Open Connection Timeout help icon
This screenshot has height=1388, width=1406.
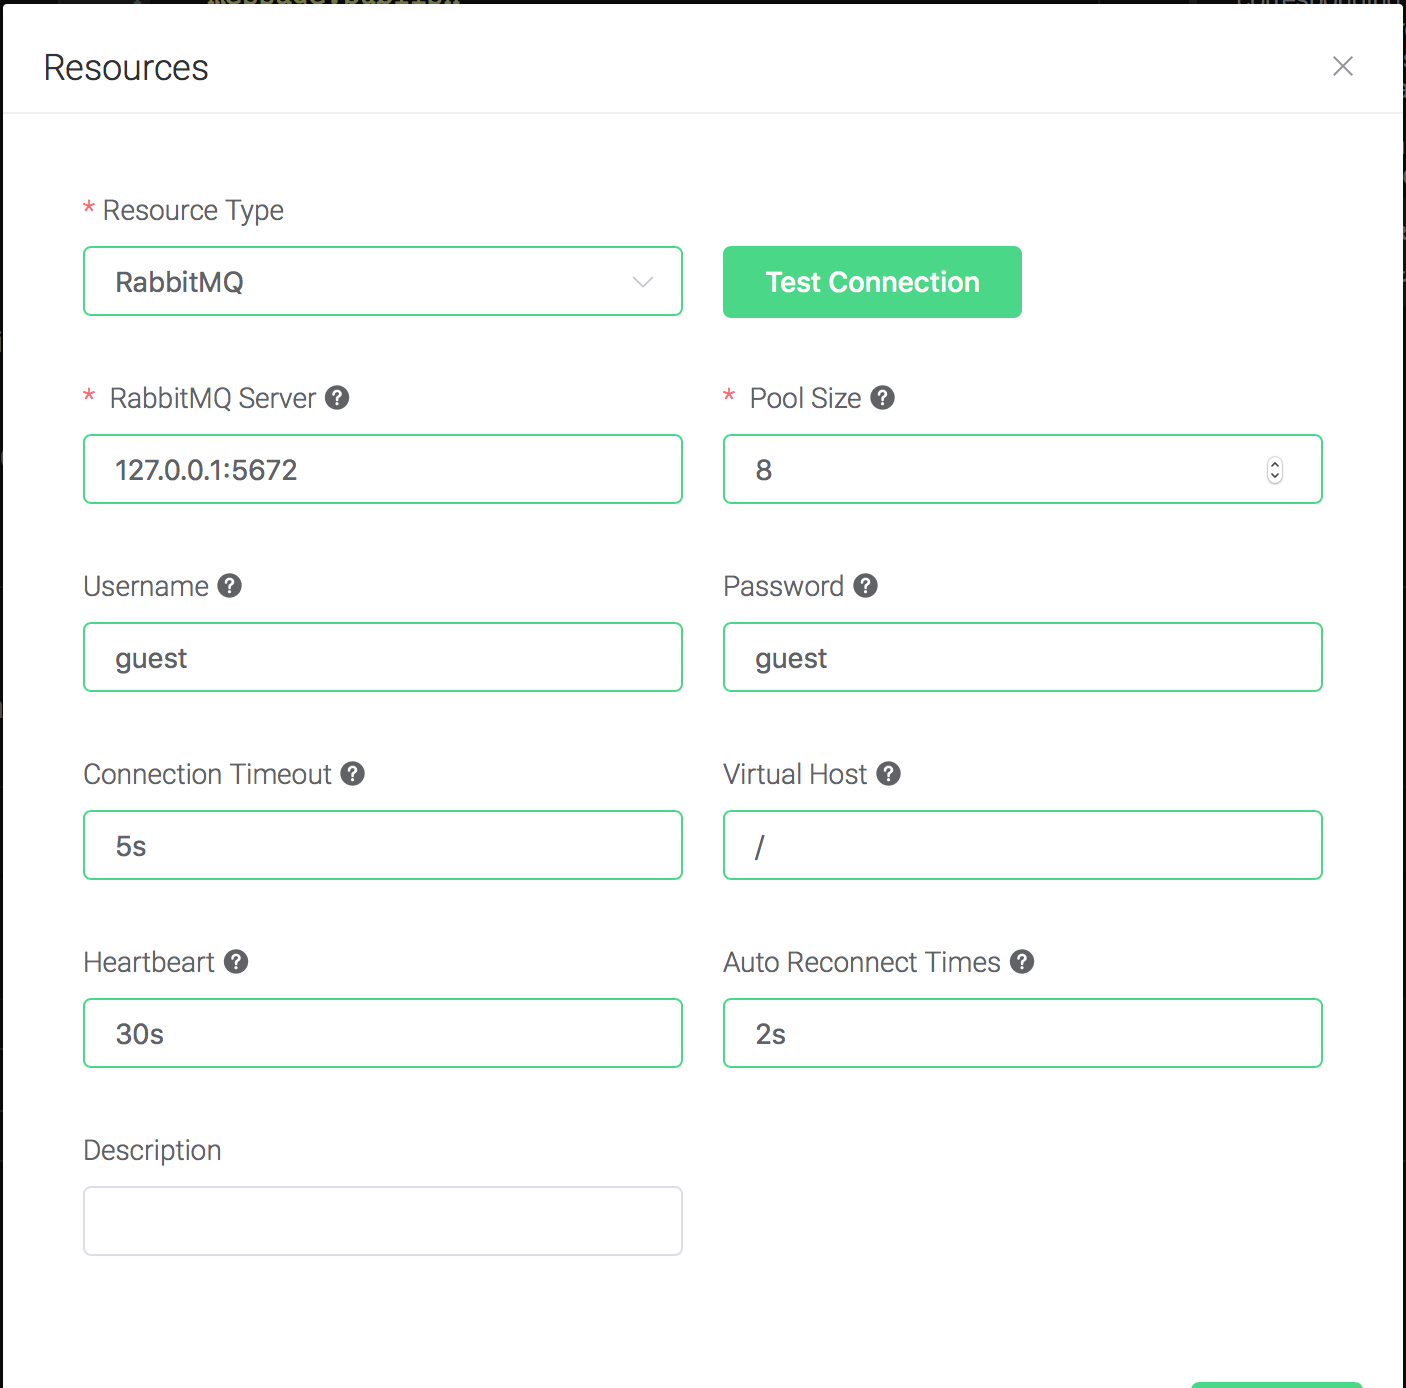(x=352, y=774)
